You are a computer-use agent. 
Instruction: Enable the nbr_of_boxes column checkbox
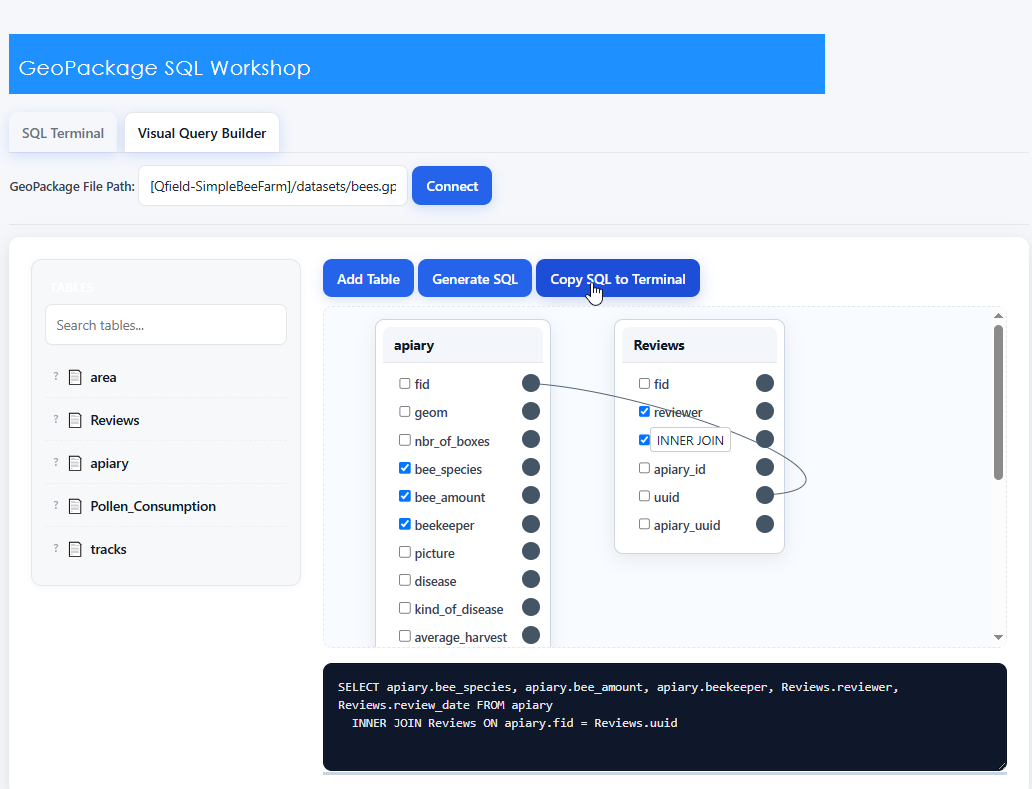click(x=405, y=440)
